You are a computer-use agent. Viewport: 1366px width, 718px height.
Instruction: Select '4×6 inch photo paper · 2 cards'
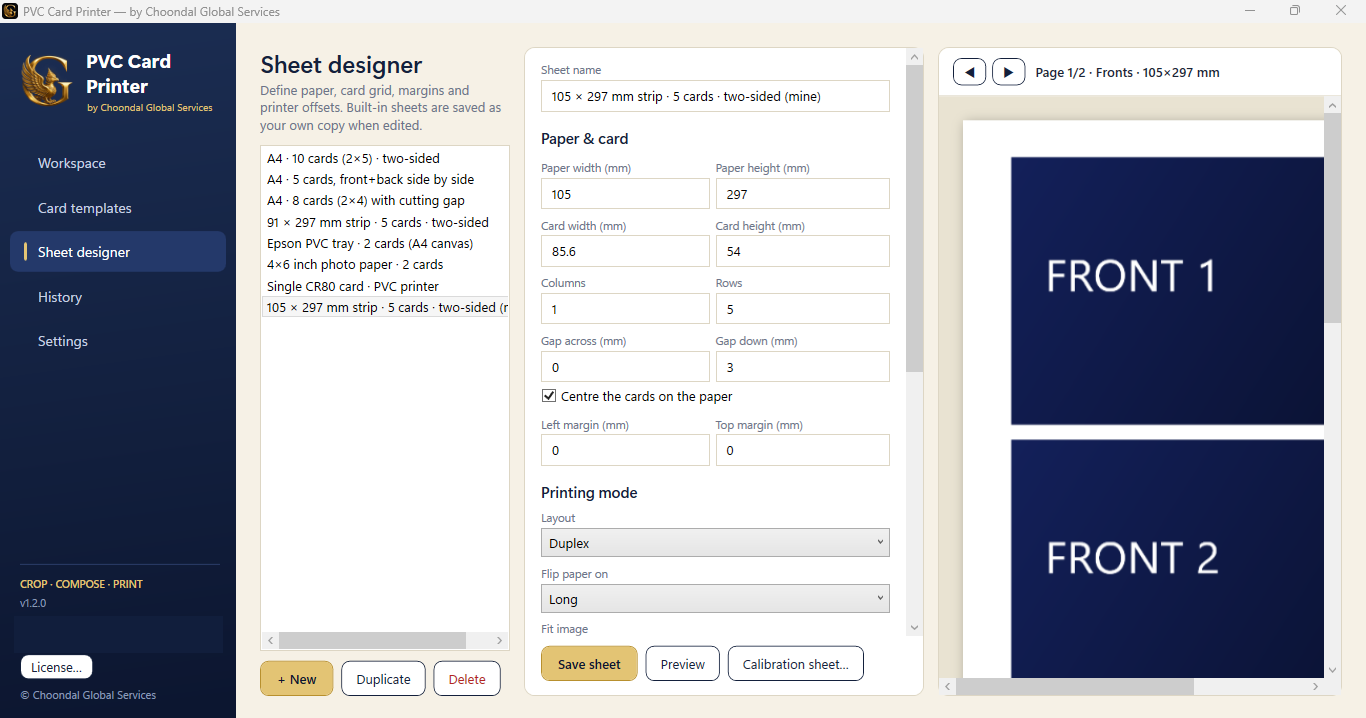pyautogui.click(x=385, y=264)
